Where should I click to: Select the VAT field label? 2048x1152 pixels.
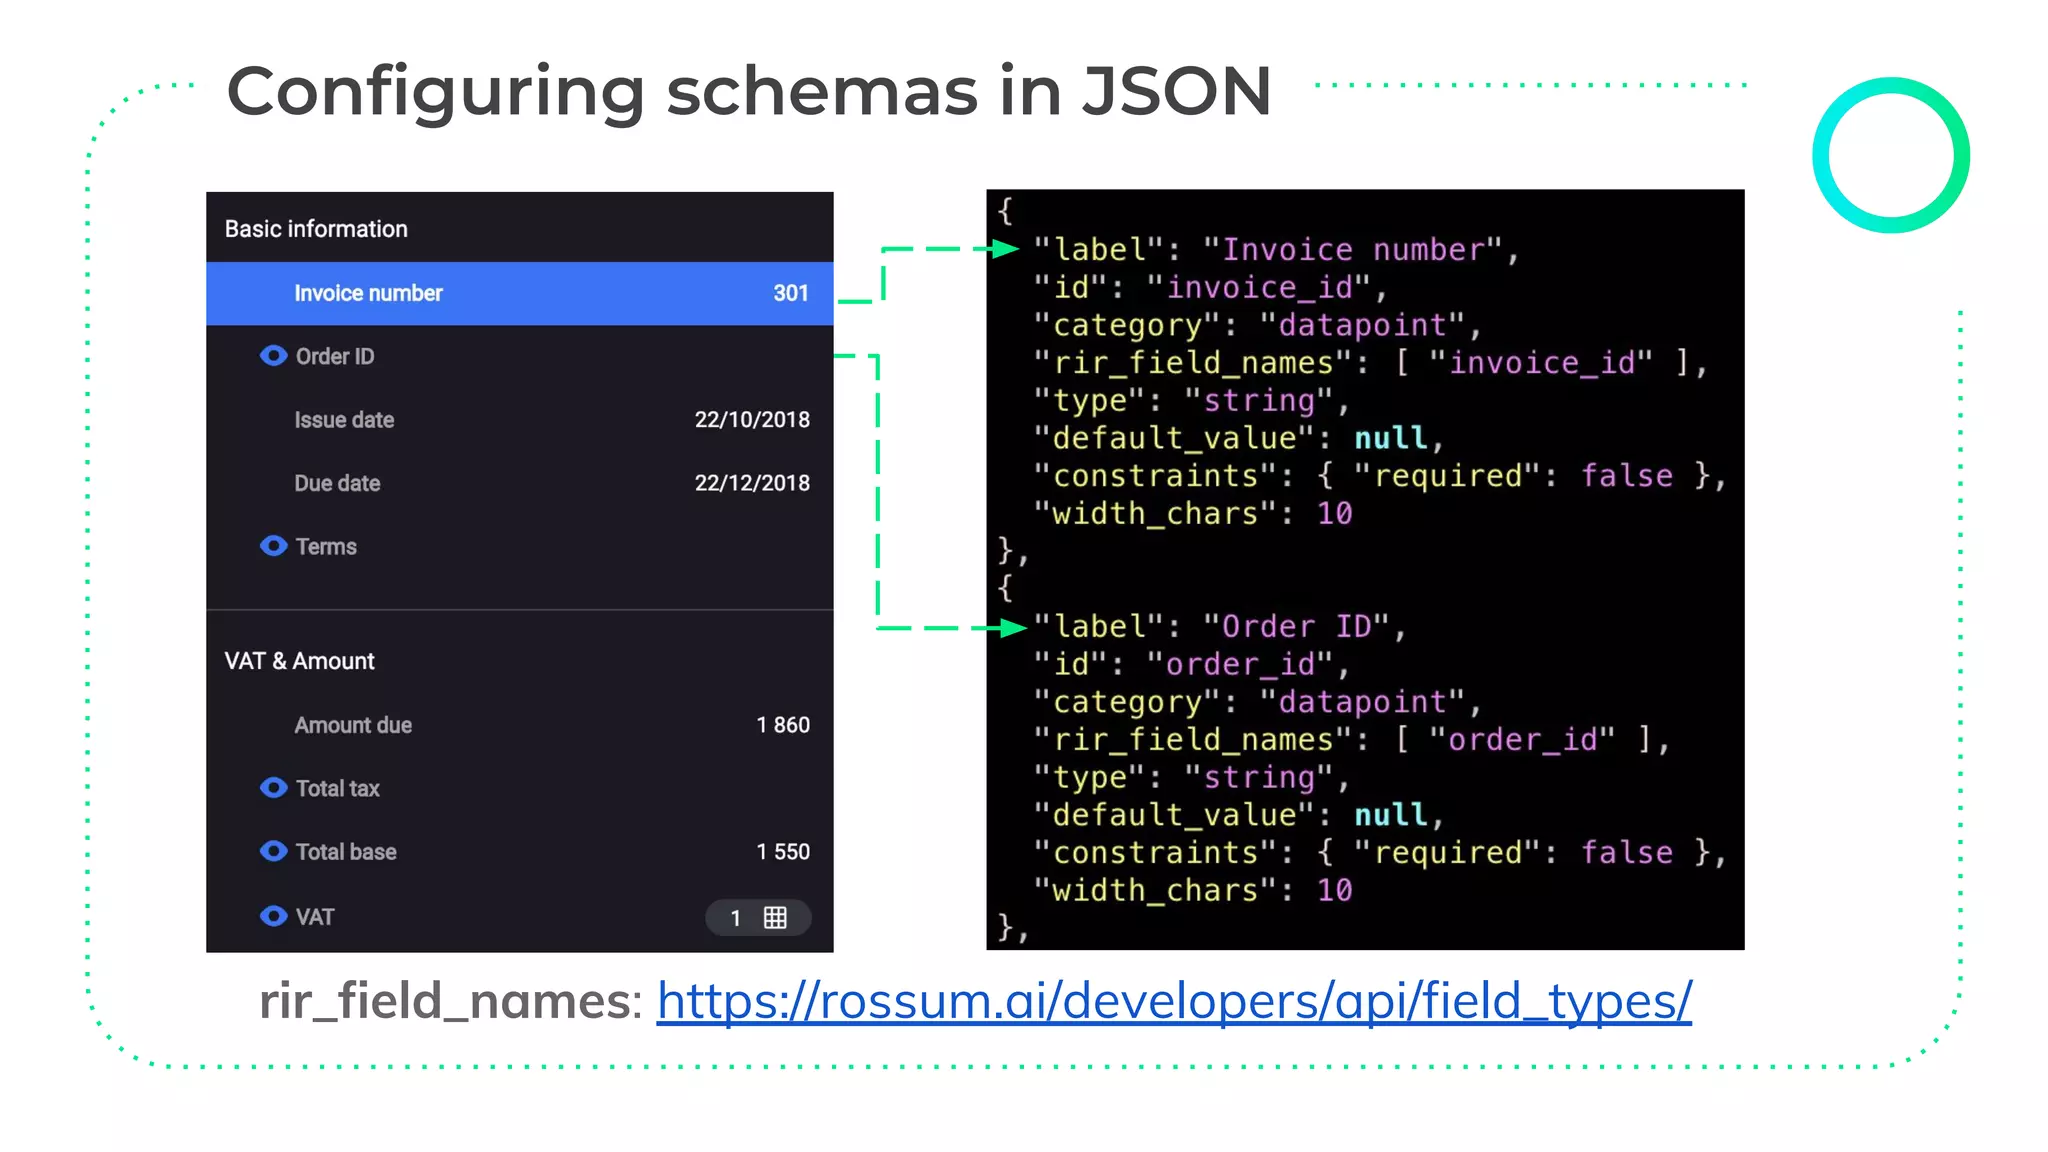(315, 917)
